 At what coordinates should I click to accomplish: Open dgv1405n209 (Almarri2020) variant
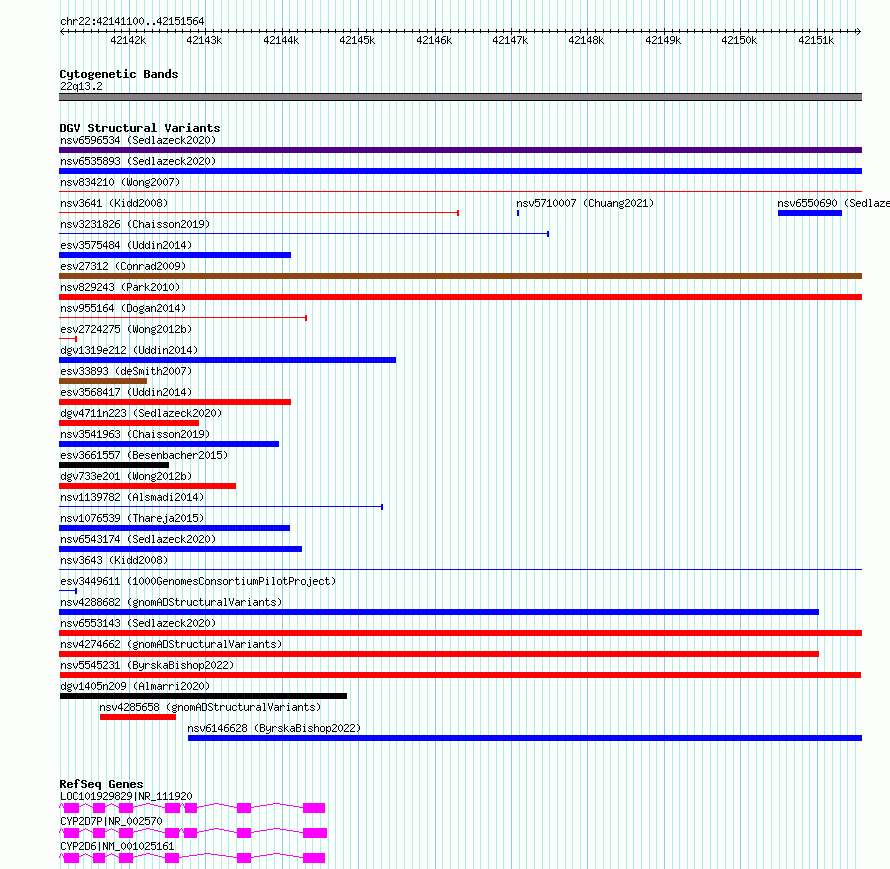point(135,686)
